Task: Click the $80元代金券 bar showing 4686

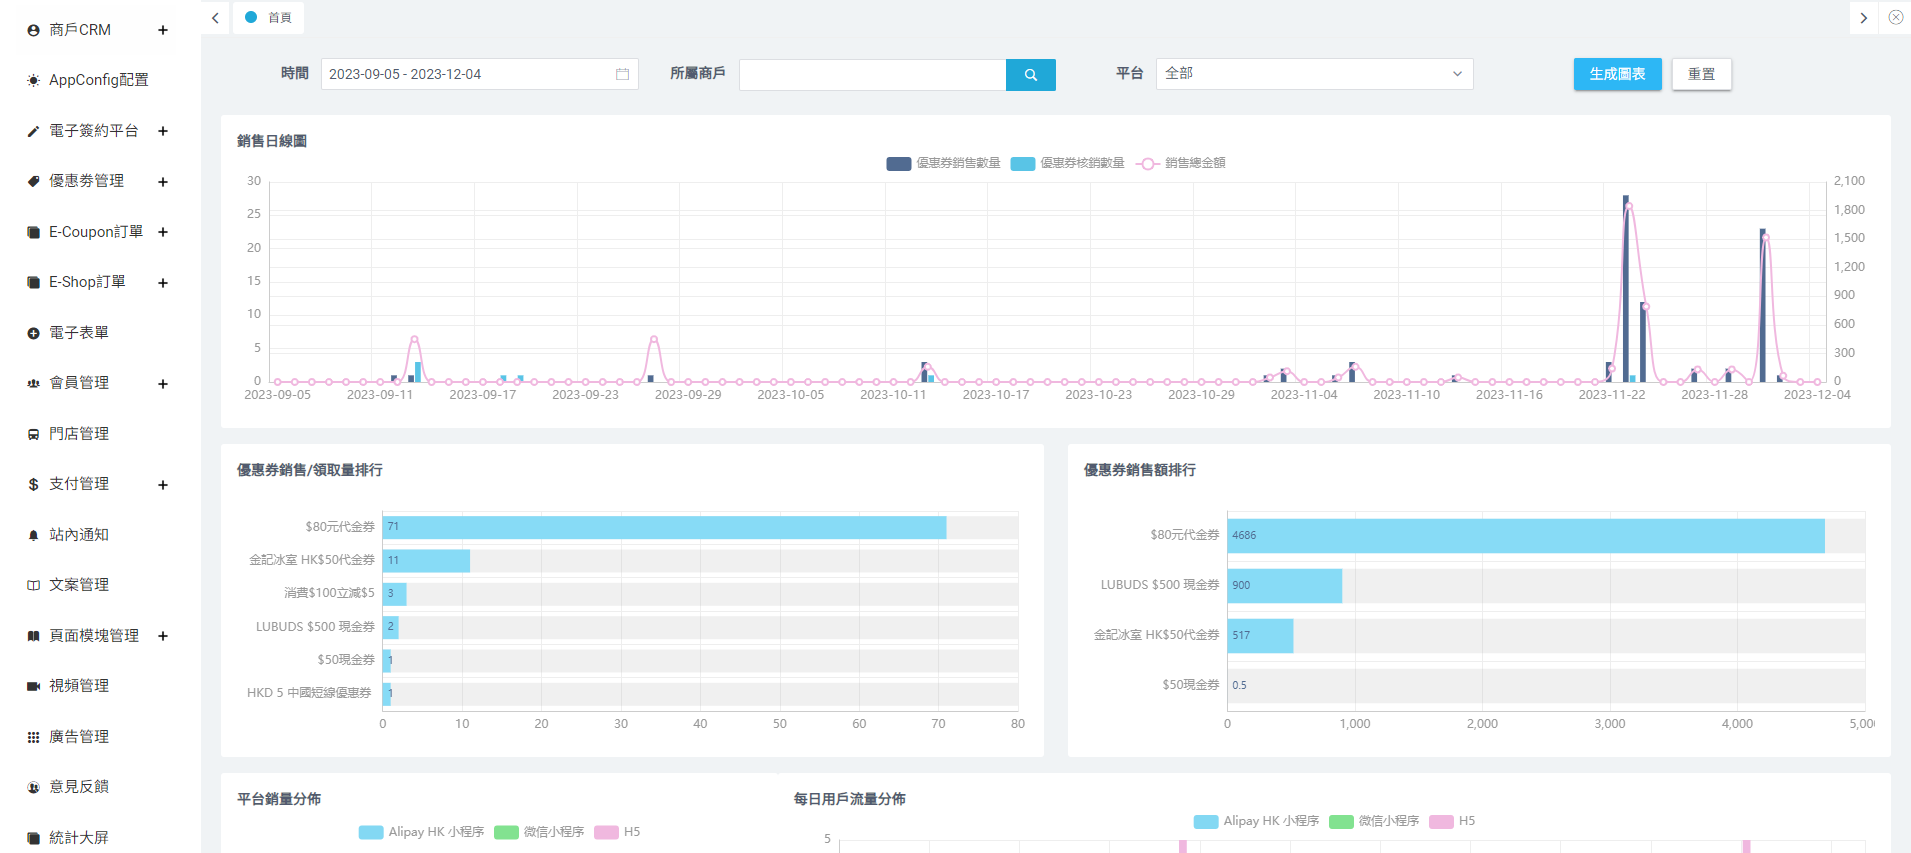Action: tap(1526, 535)
